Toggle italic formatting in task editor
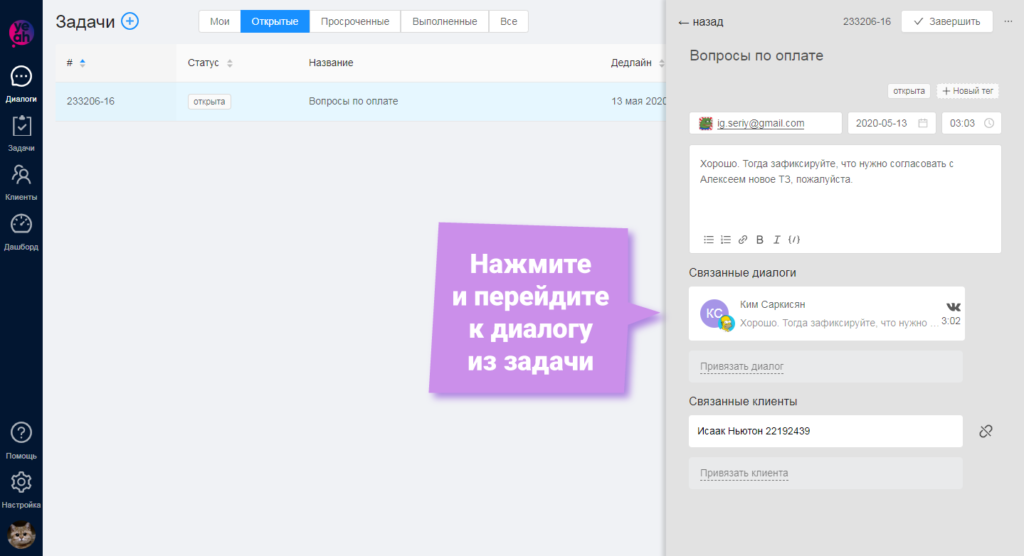 click(x=777, y=240)
